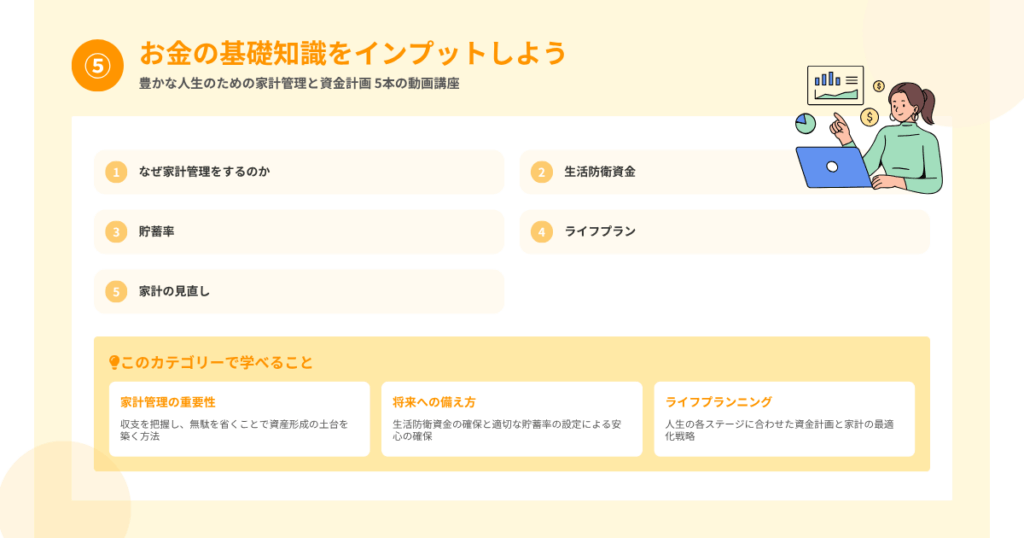Click the number 1 badge icon
Image resolution: width=1024 pixels, height=538 pixels.
pos(117,172)
